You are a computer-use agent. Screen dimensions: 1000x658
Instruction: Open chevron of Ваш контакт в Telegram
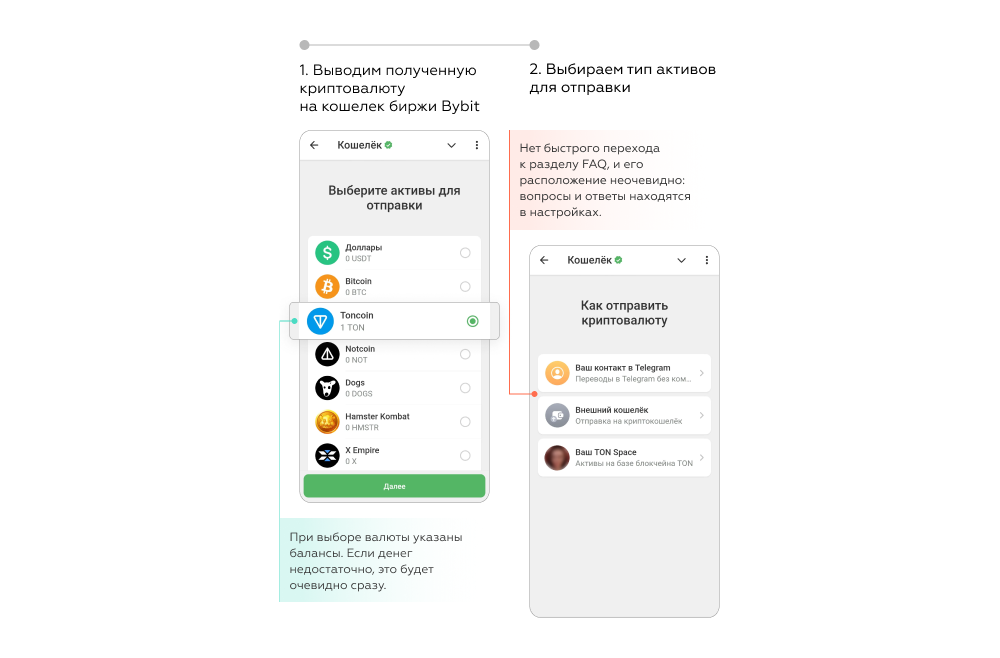[x=702, y=373]
